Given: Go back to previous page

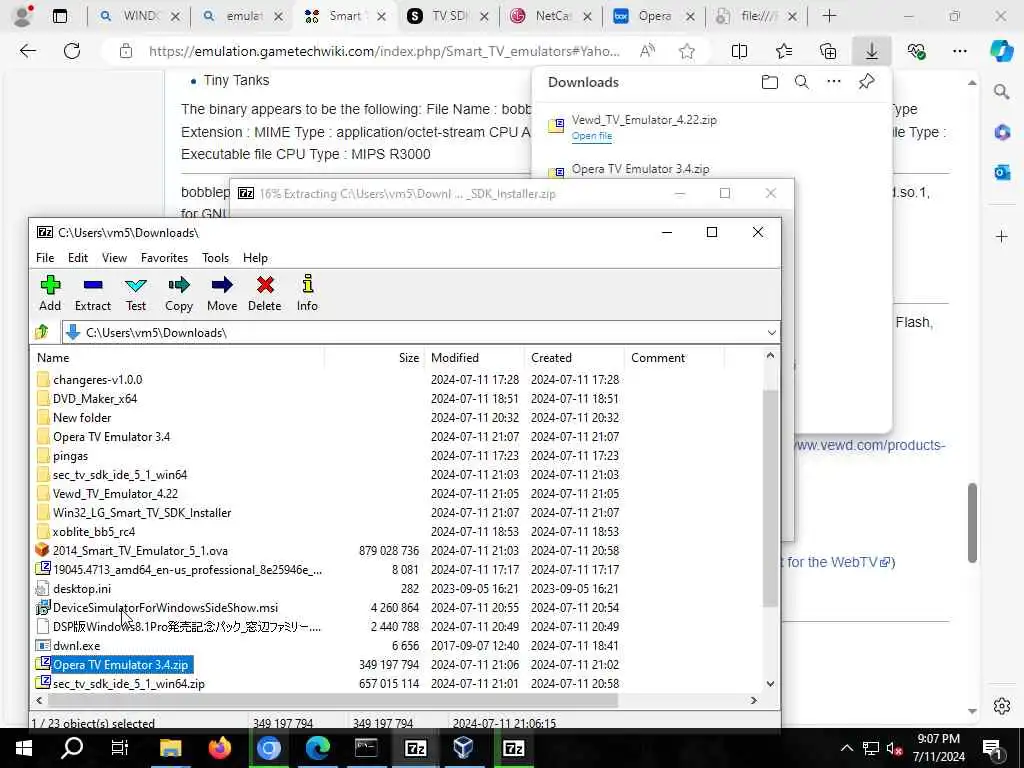Looking at the screenshot, I should 27,51.
